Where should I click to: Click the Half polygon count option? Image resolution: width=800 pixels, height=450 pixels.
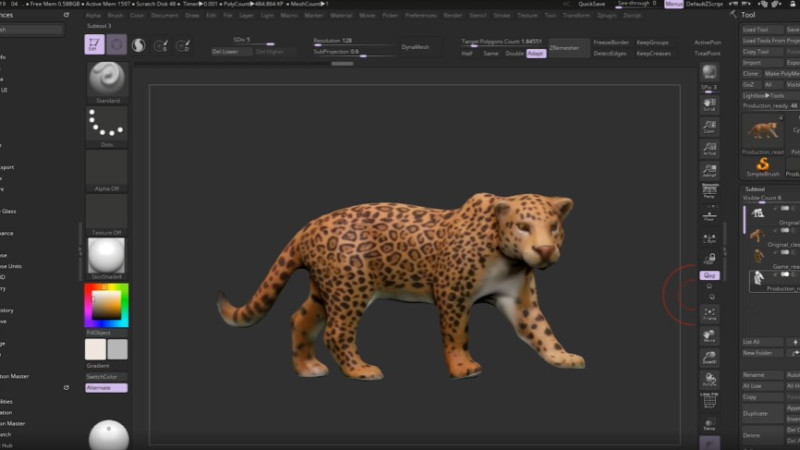(467, 53)
